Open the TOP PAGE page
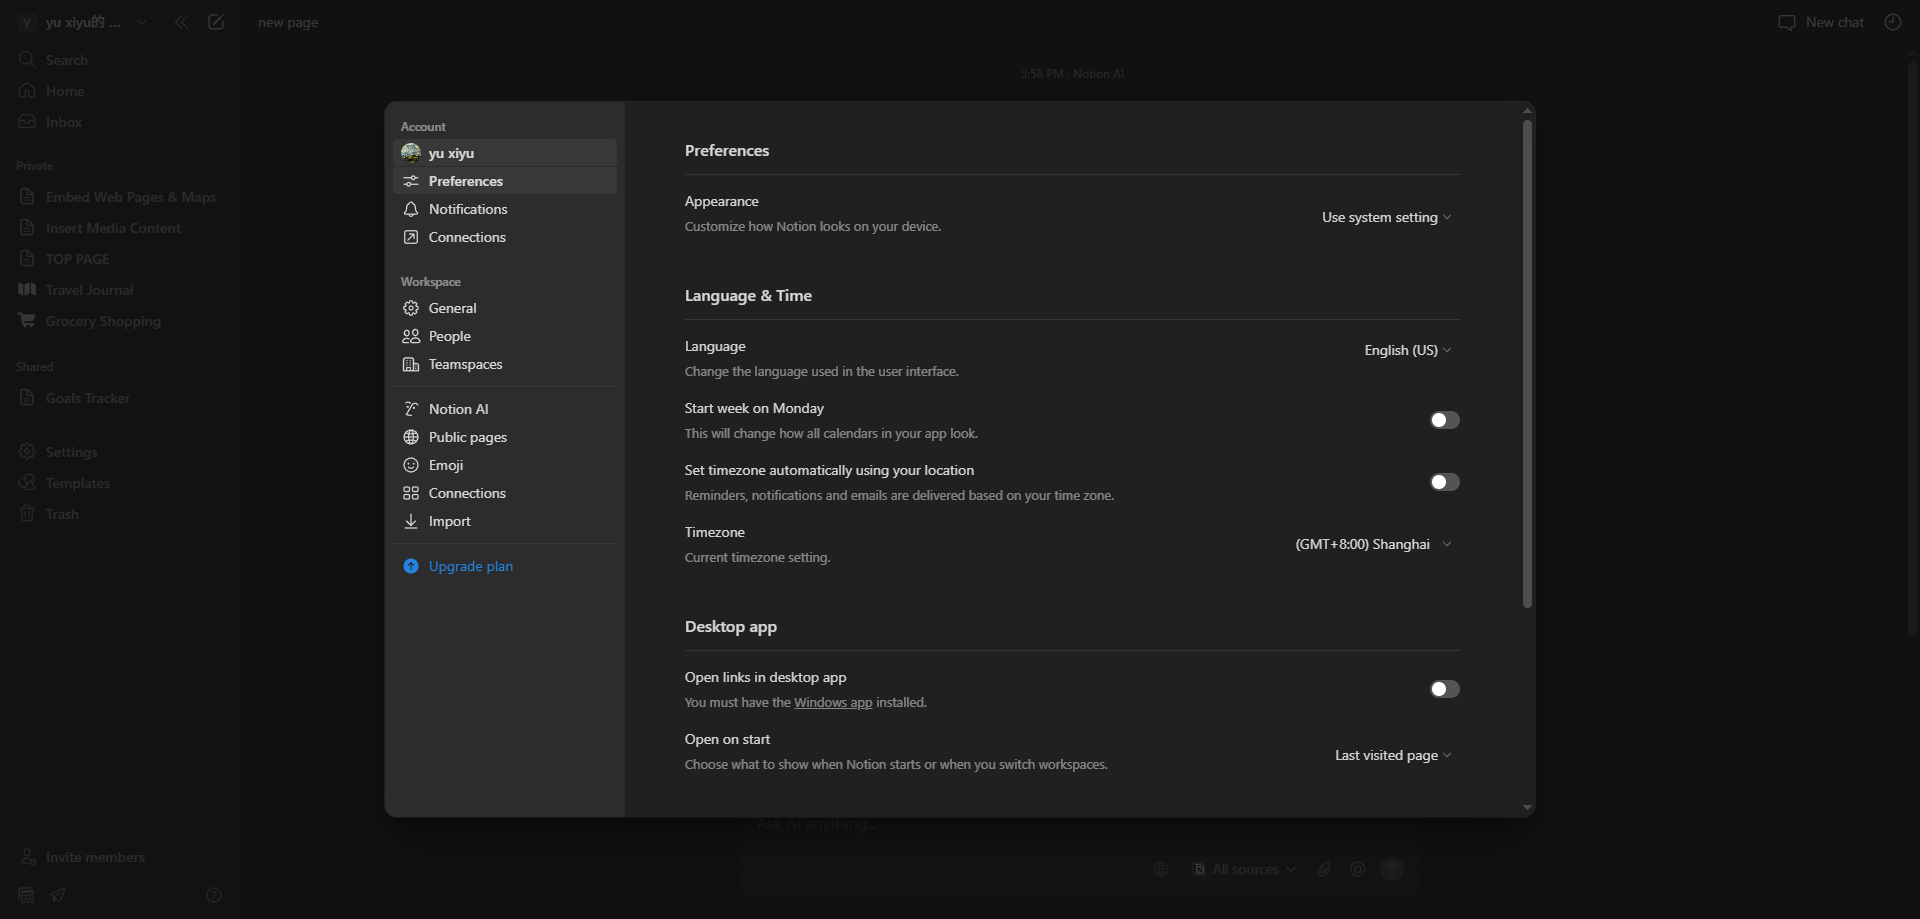Image resolution: width=1920 pixels, height=919 pixels. (118, 259)
